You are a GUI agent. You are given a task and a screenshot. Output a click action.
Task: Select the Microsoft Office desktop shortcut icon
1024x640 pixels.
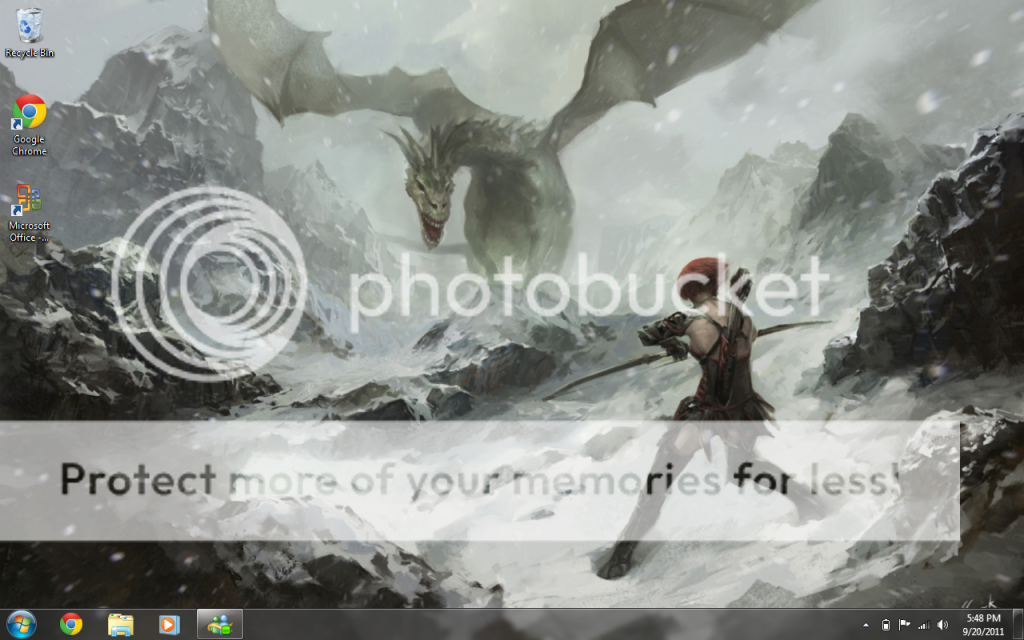29,200
